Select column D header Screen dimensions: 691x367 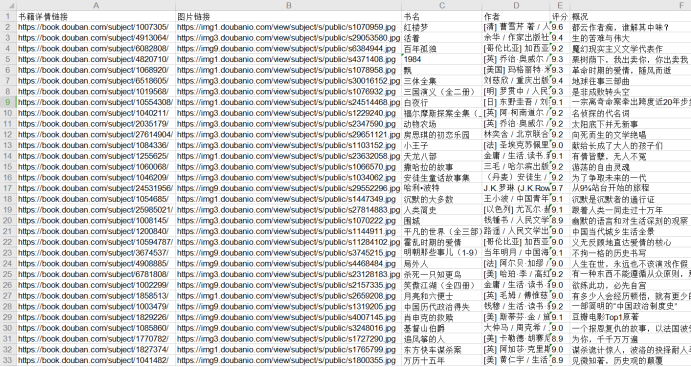click(516, 5)
